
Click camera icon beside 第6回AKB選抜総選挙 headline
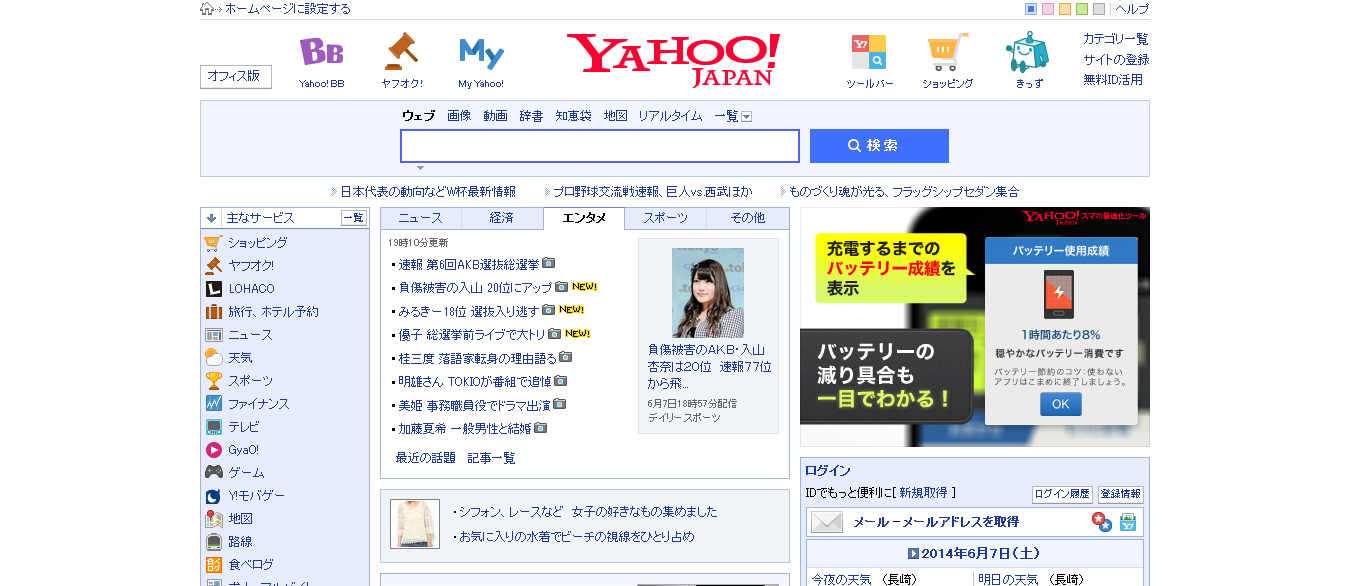548,264
